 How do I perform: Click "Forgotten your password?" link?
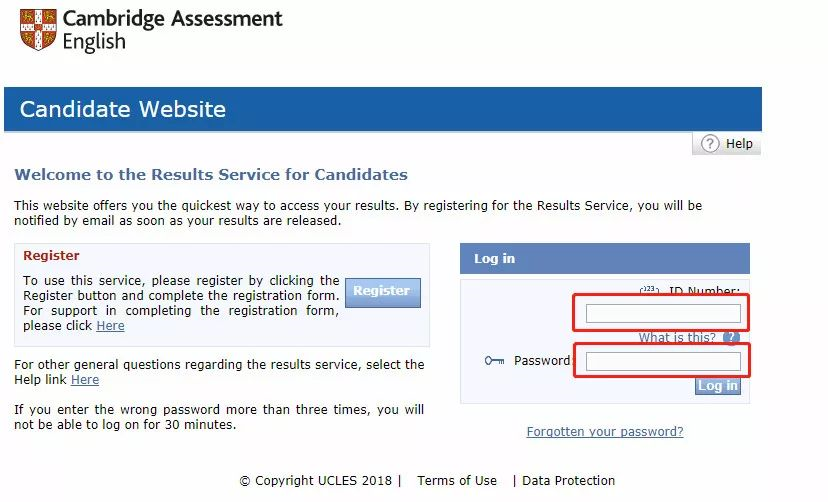[604, 432]
